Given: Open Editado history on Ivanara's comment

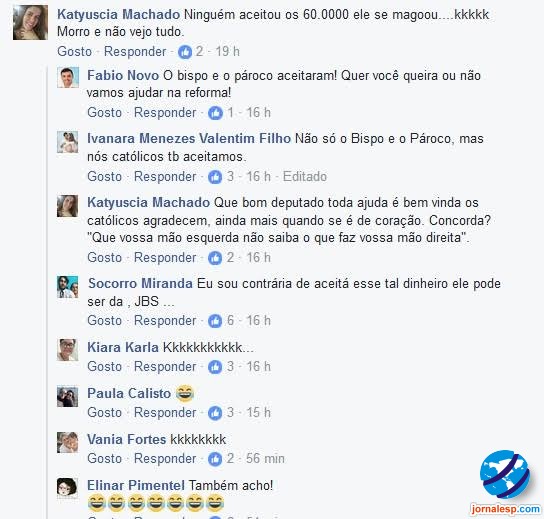Looking at the screenshot, I should point(305,177).
